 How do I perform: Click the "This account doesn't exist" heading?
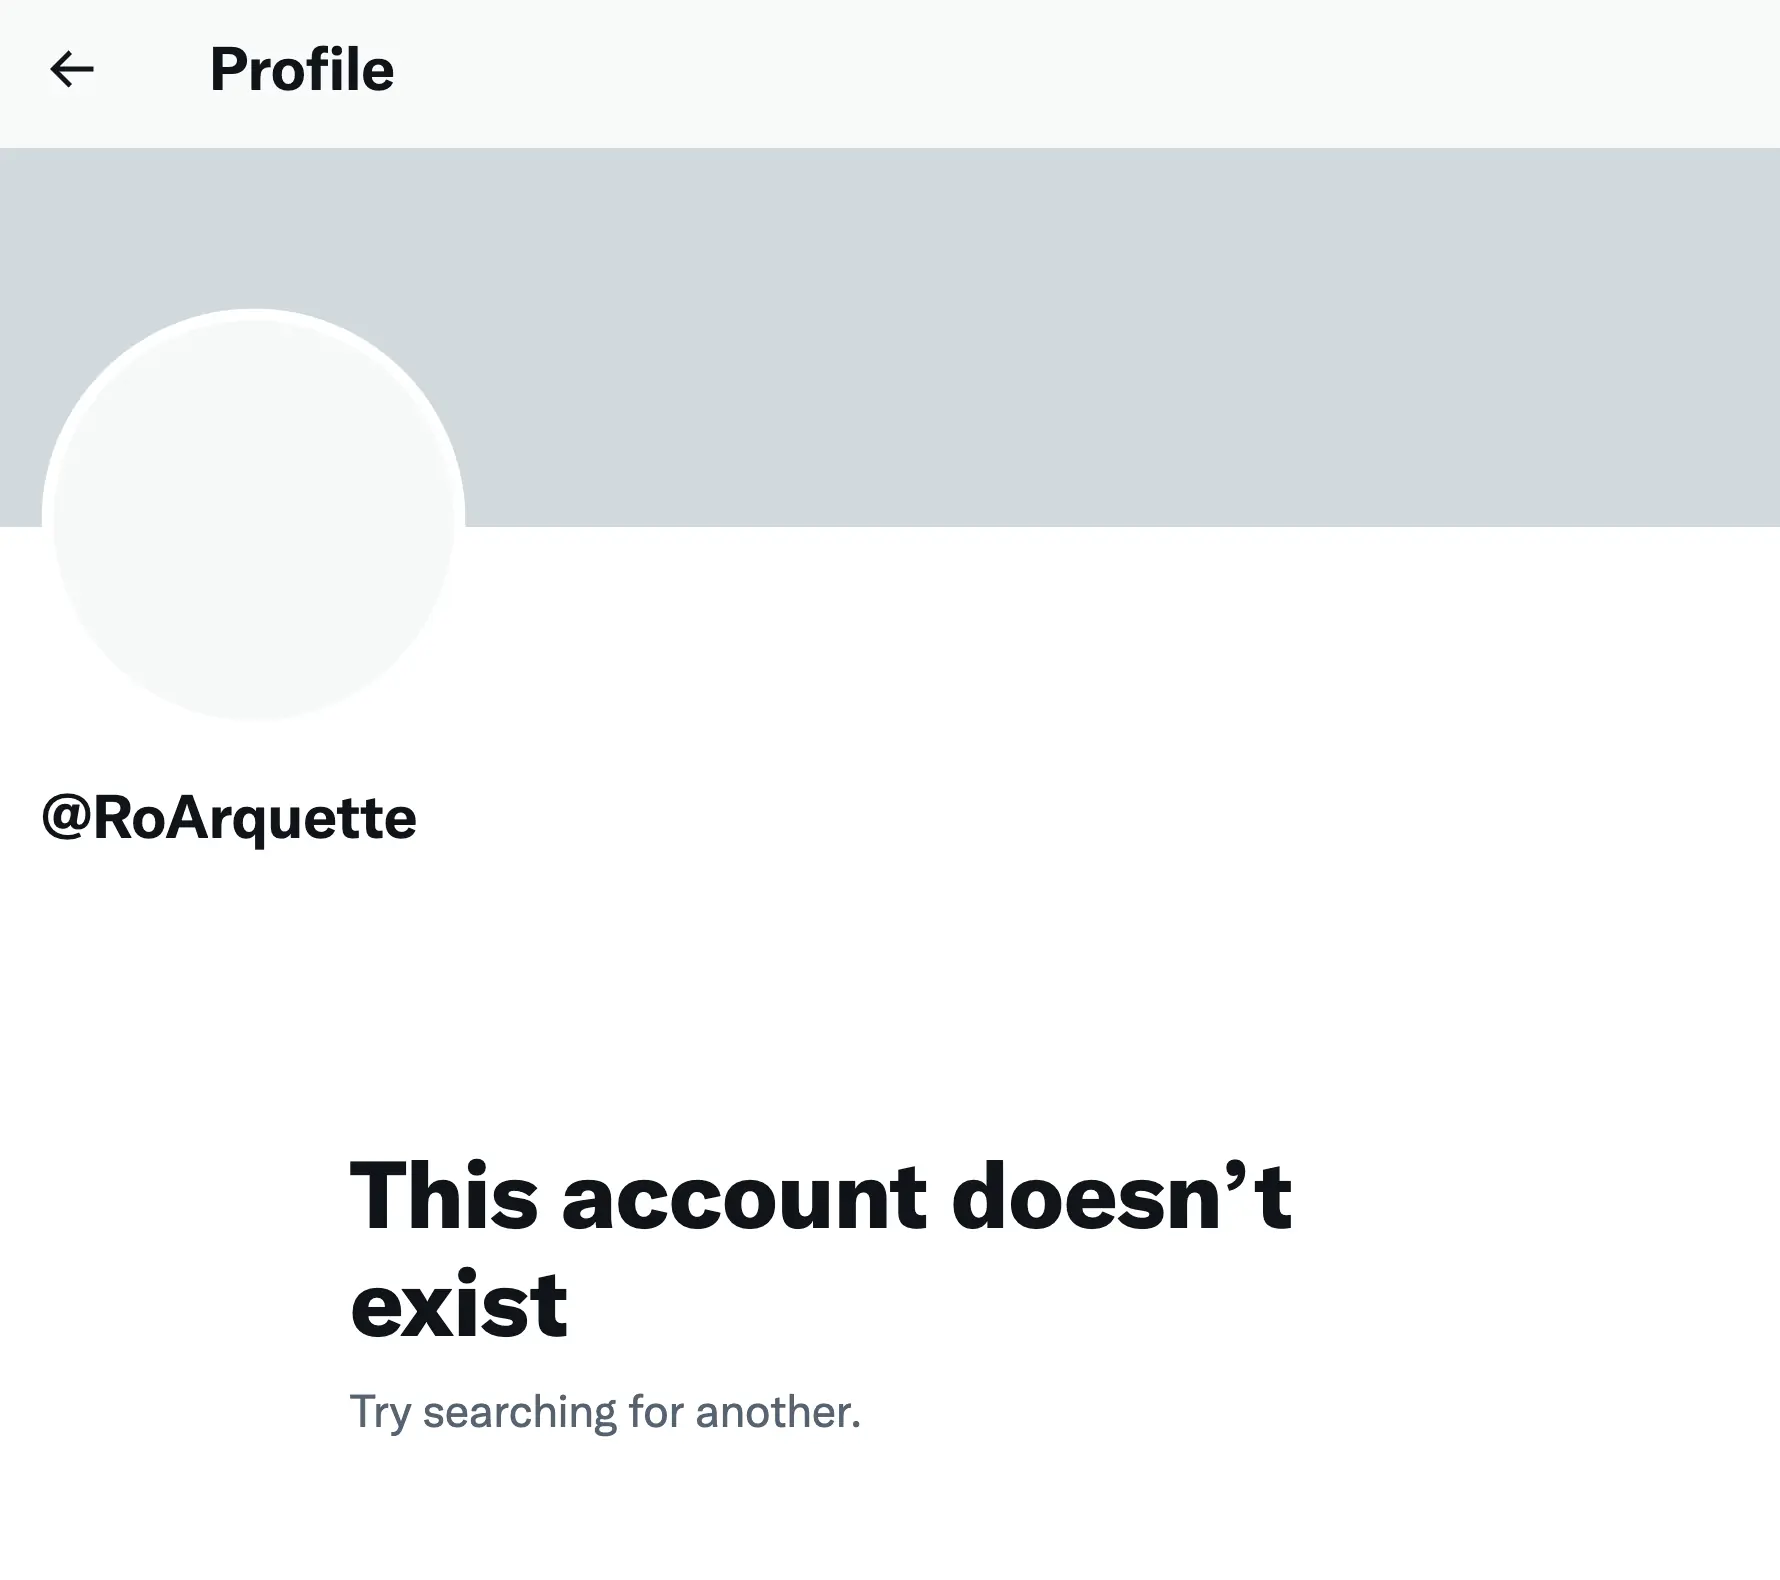[x=820, y=1250]
